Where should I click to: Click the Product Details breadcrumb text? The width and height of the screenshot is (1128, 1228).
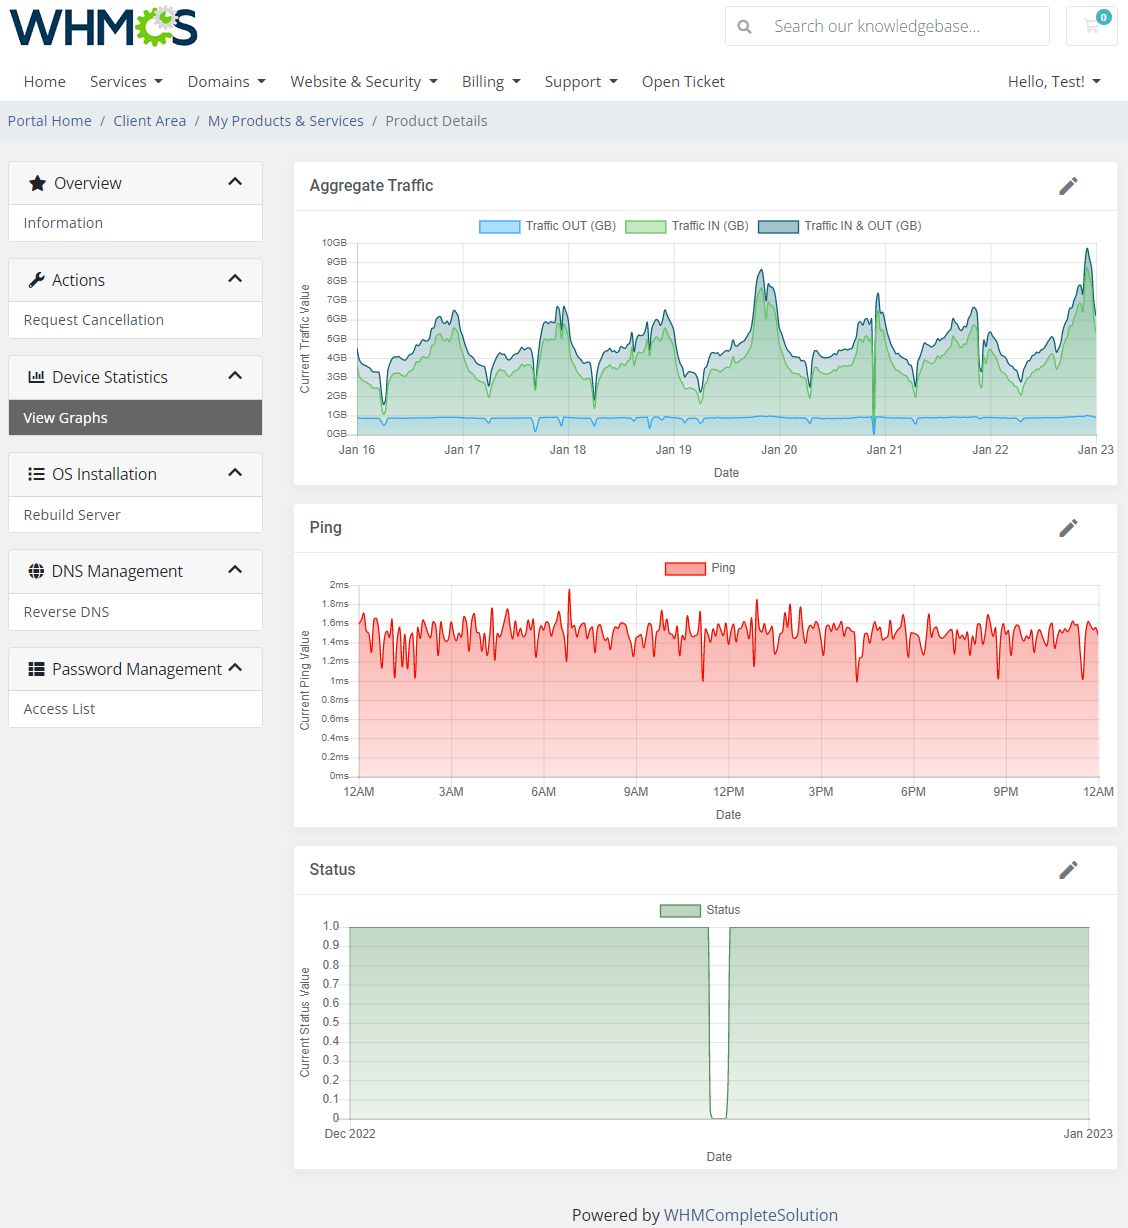(x=436, y=121)
